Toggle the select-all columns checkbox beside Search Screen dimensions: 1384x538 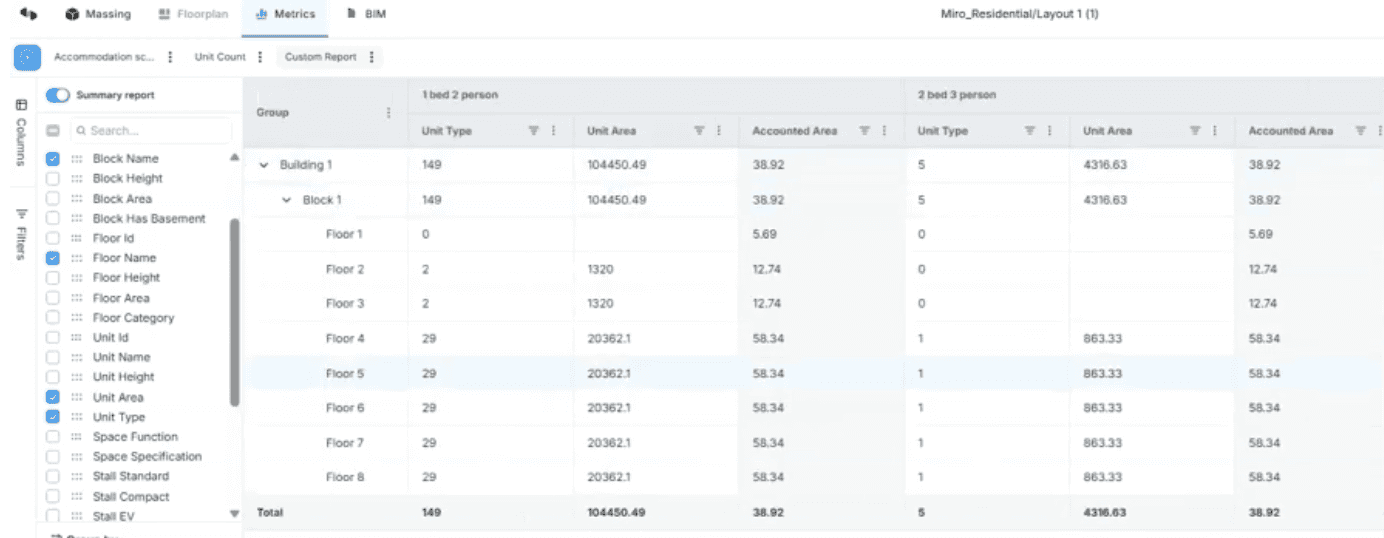(x=53, y=131)
